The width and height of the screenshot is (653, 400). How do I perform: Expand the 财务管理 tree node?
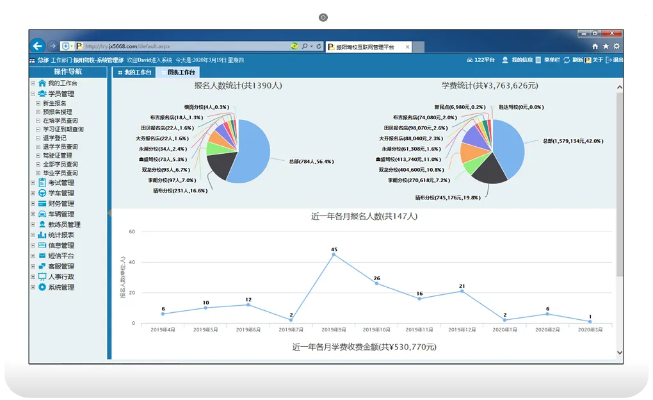[x=33, y=203]
